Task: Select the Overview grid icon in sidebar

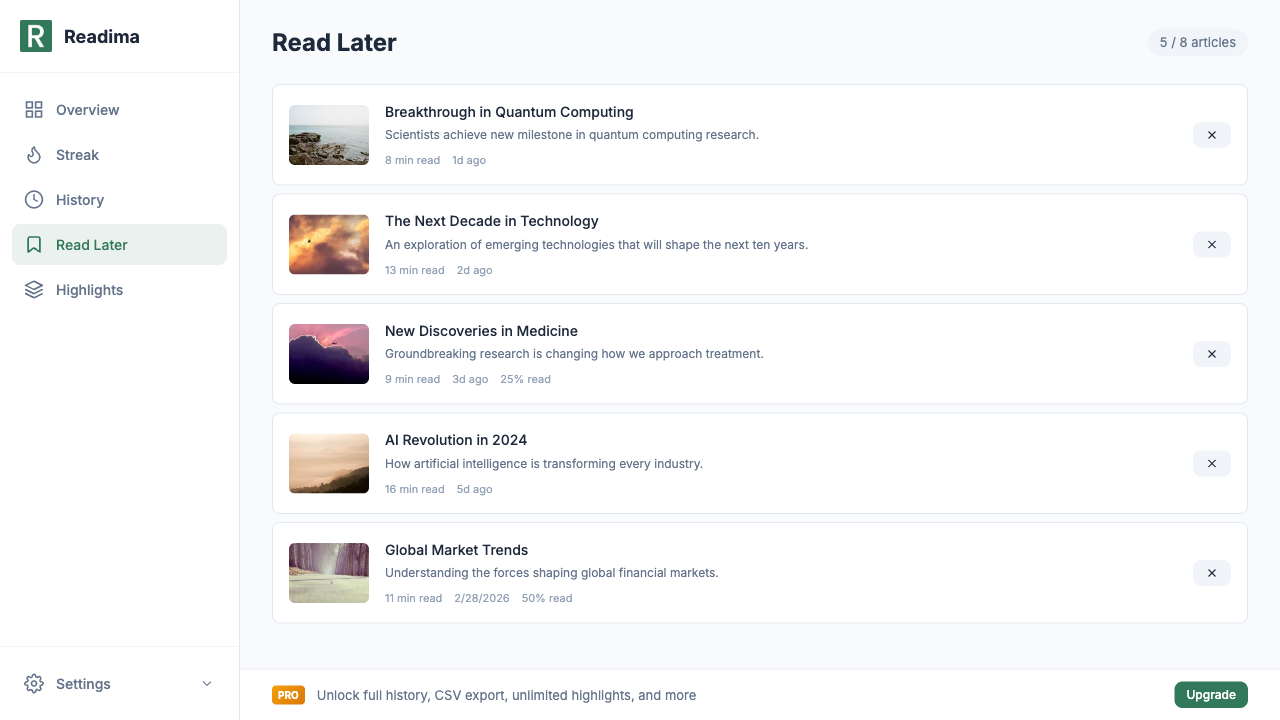Action: coord(33,109)
